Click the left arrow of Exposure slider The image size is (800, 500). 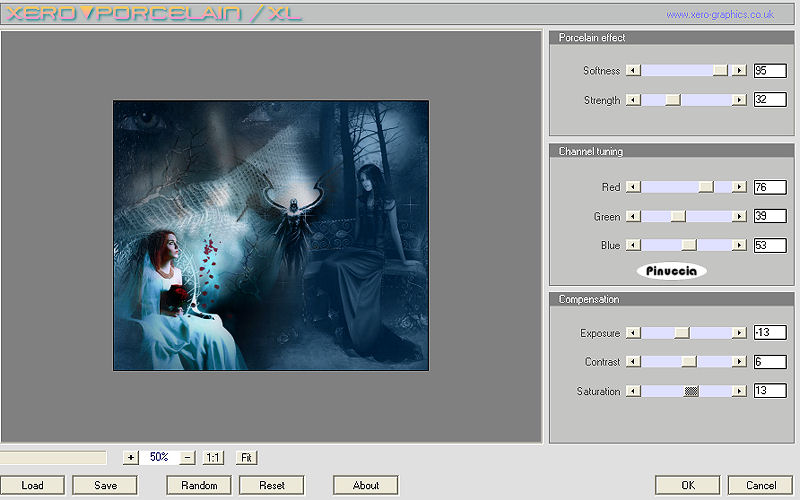pyautogui.click(x=633, y=333)
